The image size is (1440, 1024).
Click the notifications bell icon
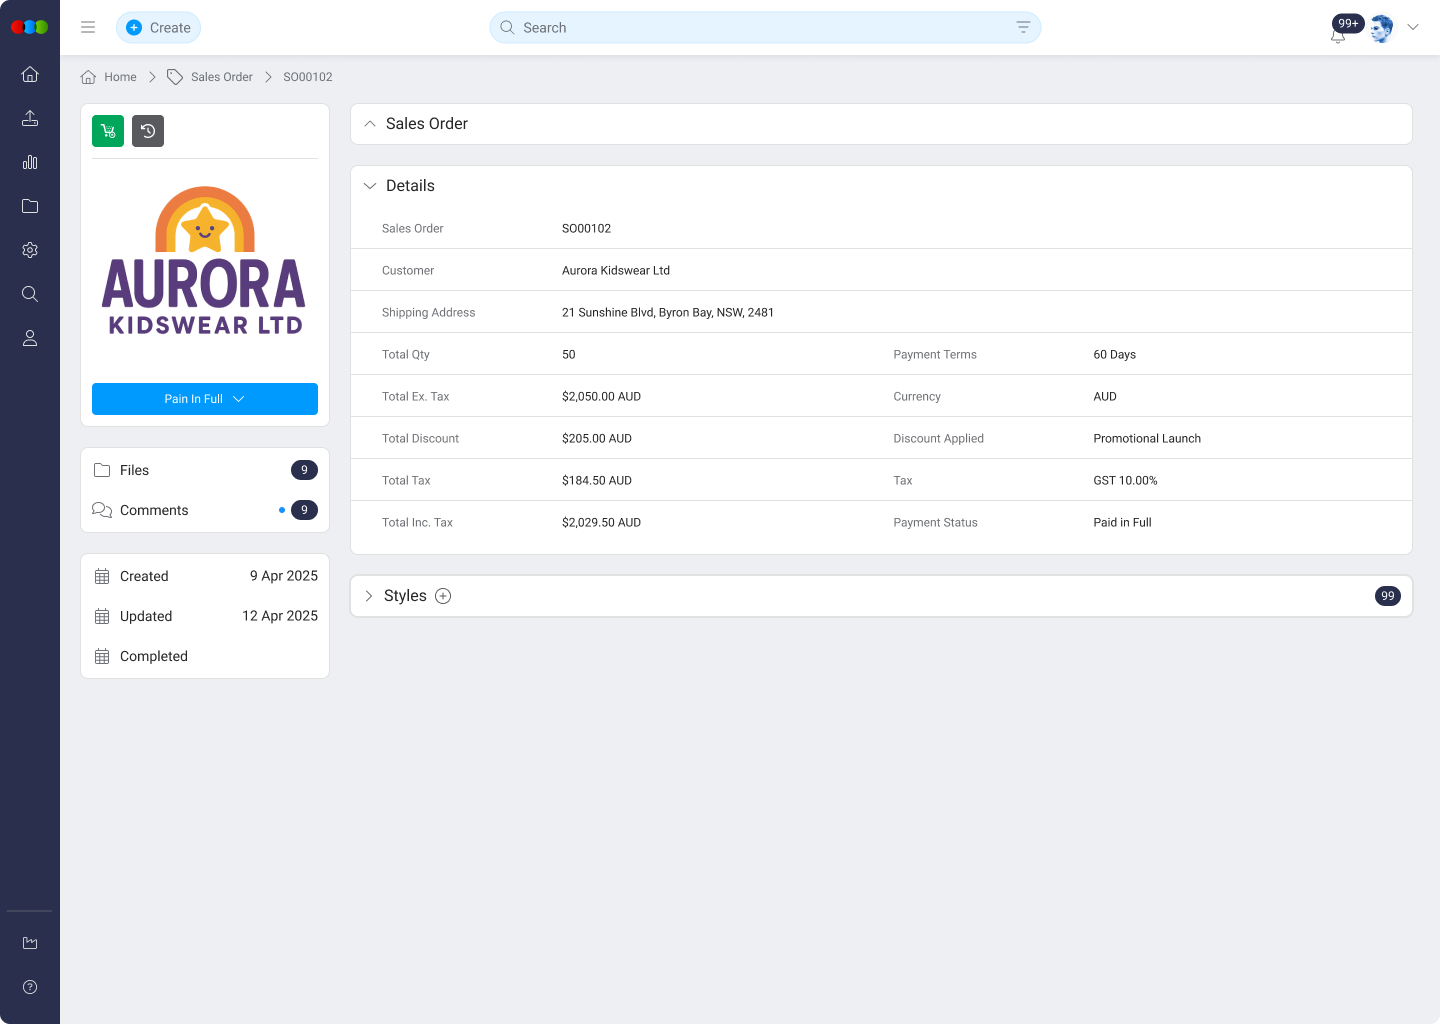[x=1338, y=35]
